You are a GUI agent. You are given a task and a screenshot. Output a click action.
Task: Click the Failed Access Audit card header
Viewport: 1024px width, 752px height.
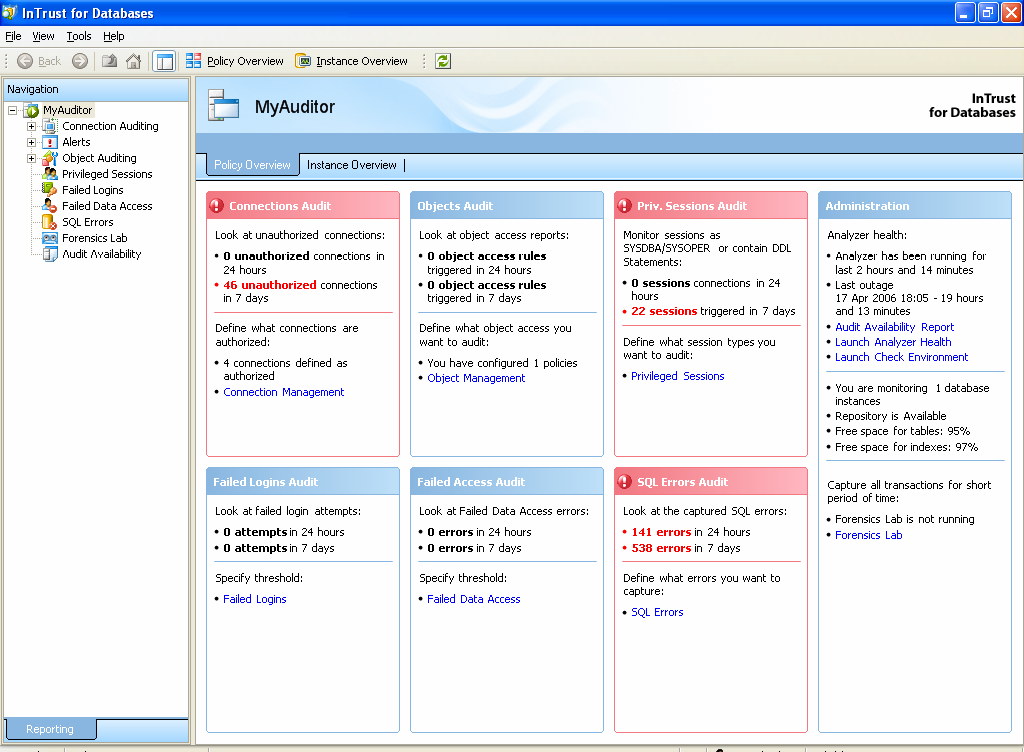point(507,482)
